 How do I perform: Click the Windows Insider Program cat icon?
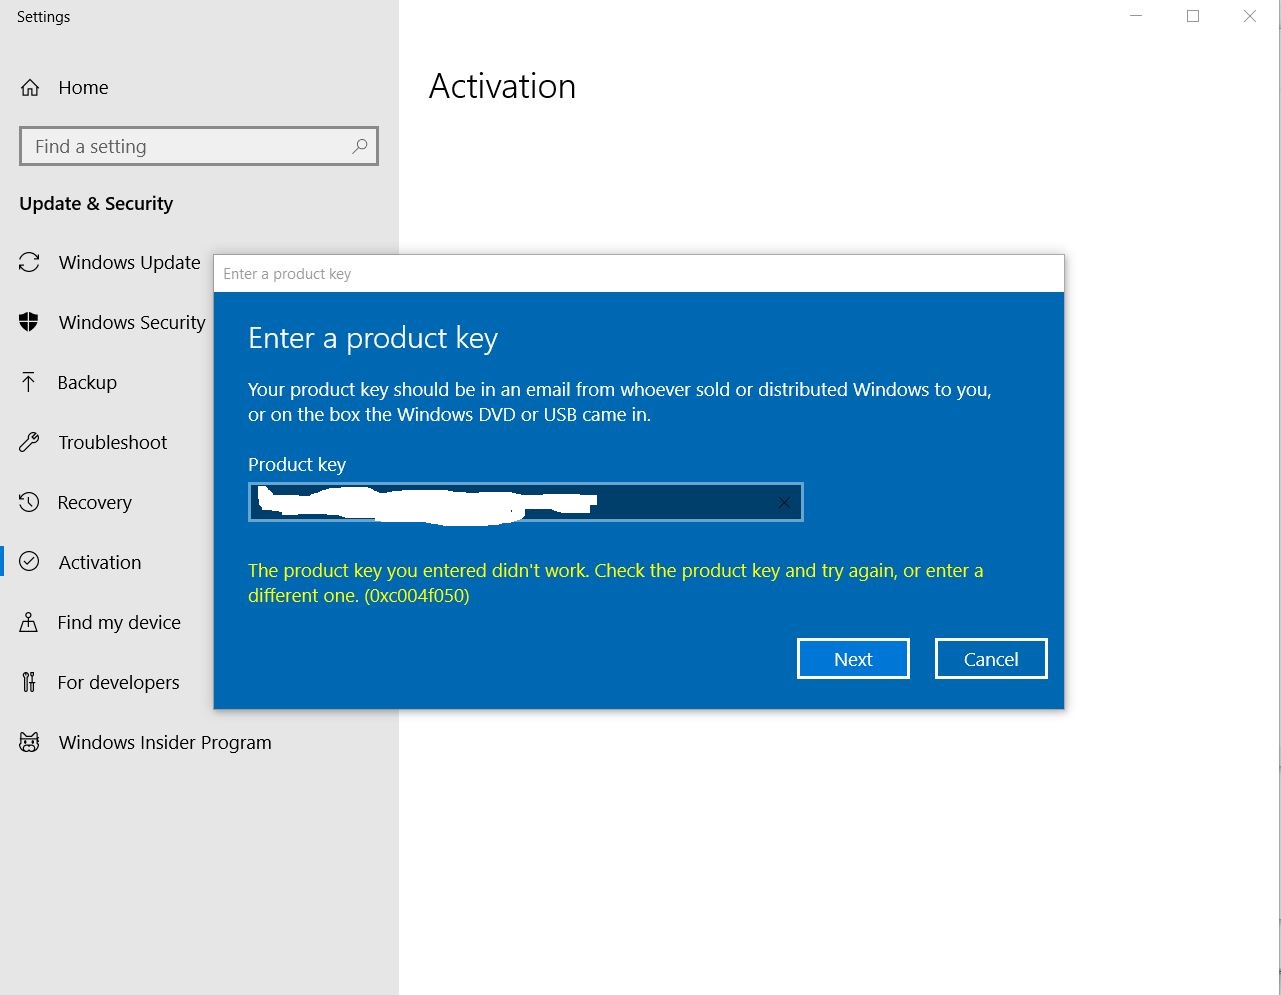[30, 742]
